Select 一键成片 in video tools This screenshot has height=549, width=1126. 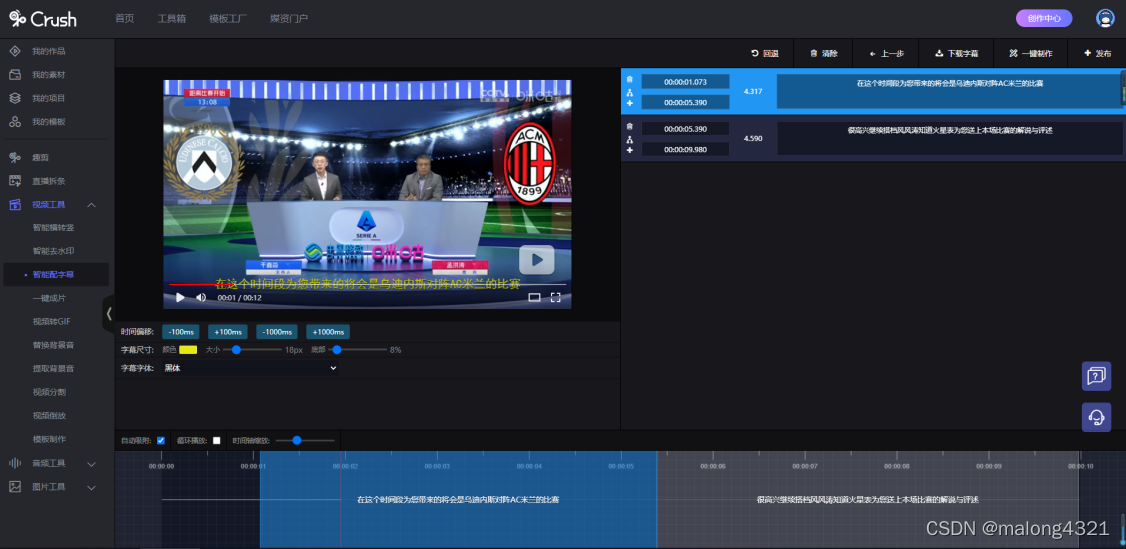49,298
